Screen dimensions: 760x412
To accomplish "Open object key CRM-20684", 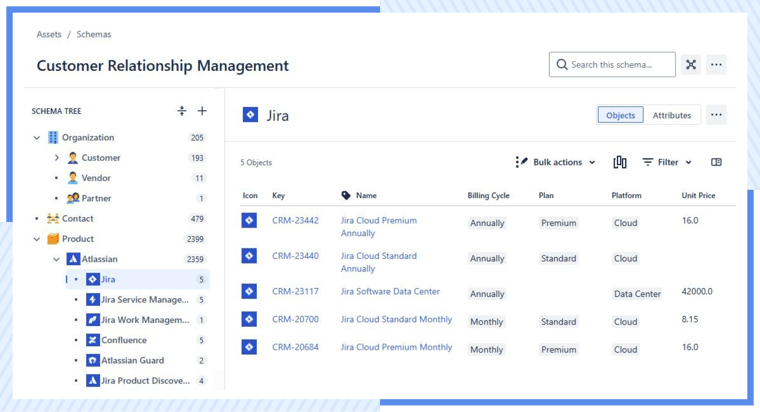I will pos(295,347).
